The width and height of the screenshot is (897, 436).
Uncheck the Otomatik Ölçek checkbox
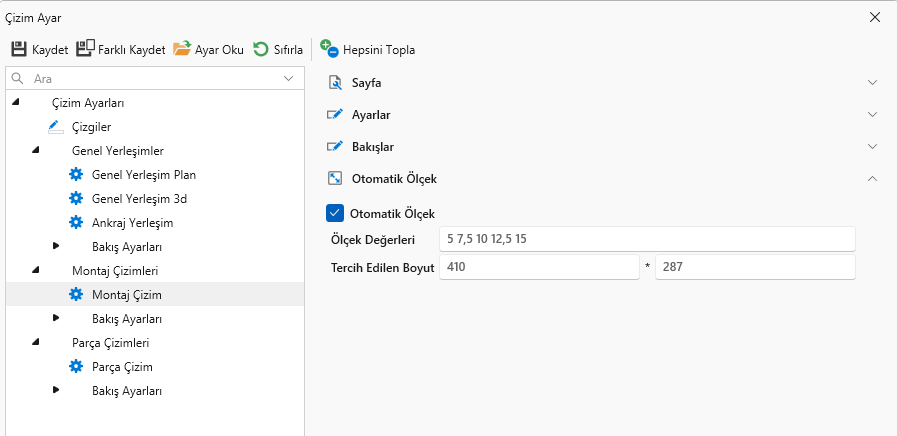[x=336, y=213]
